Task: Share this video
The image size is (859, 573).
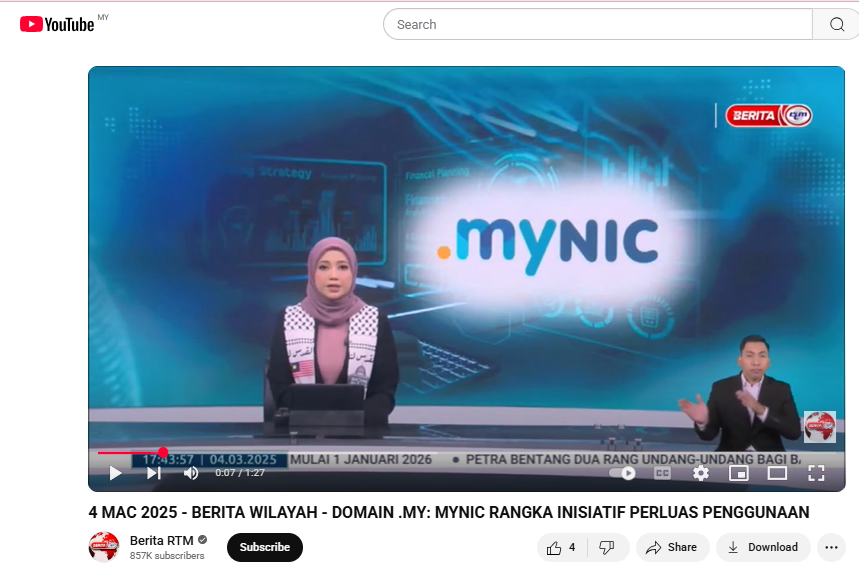Action: click(x=672, y=547)
